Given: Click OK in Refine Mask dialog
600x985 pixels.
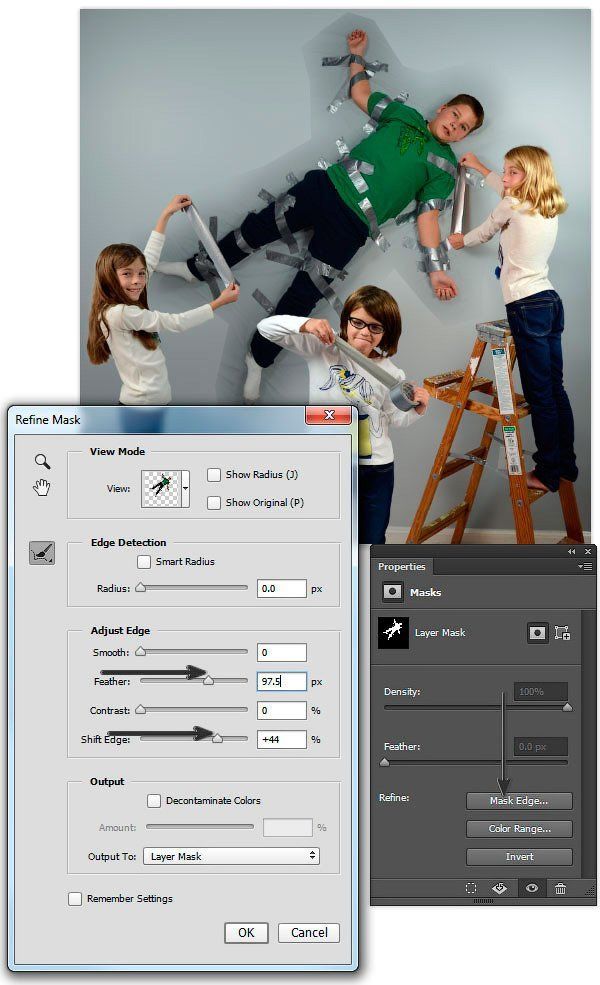Looking at the screenshot, I should tap(246, 933).
